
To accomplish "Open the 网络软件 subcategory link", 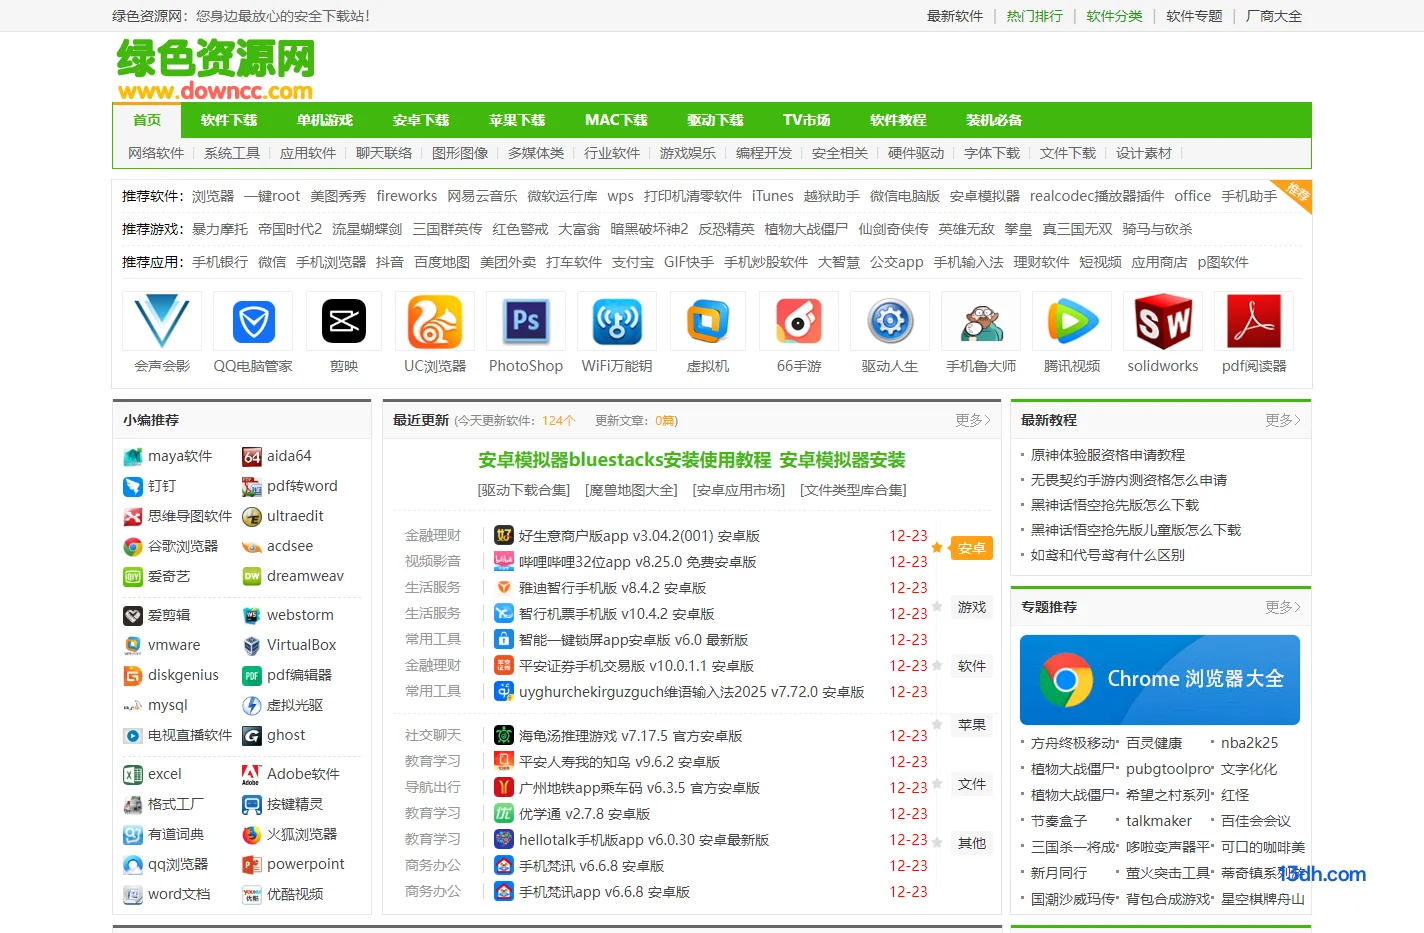I will coord(156,153).
